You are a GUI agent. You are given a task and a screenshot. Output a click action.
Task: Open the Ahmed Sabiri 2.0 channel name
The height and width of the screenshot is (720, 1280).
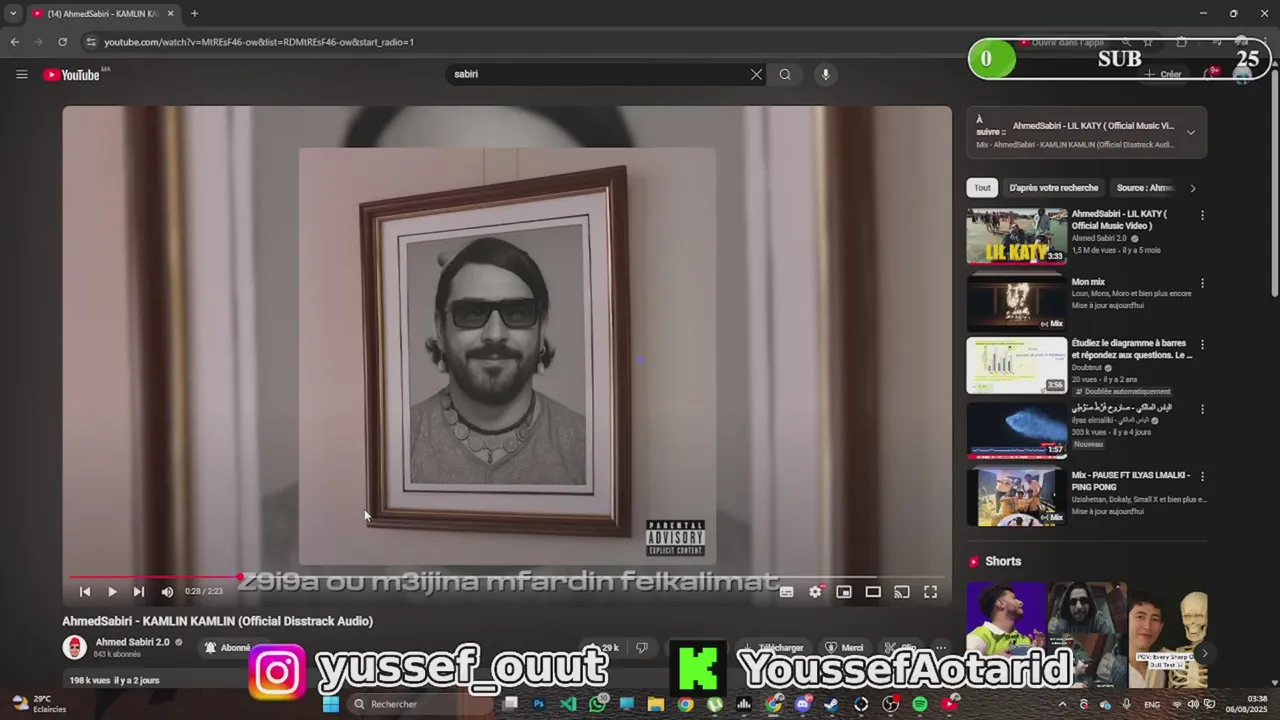132,642
